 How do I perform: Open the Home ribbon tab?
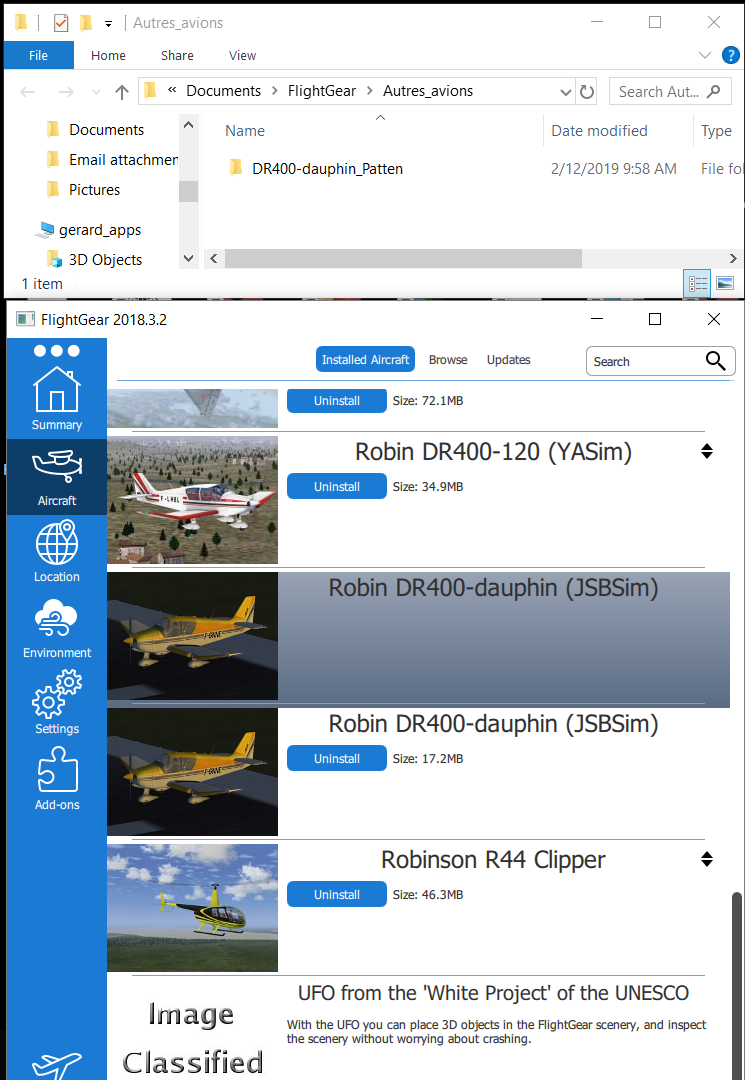pos(108,55)
